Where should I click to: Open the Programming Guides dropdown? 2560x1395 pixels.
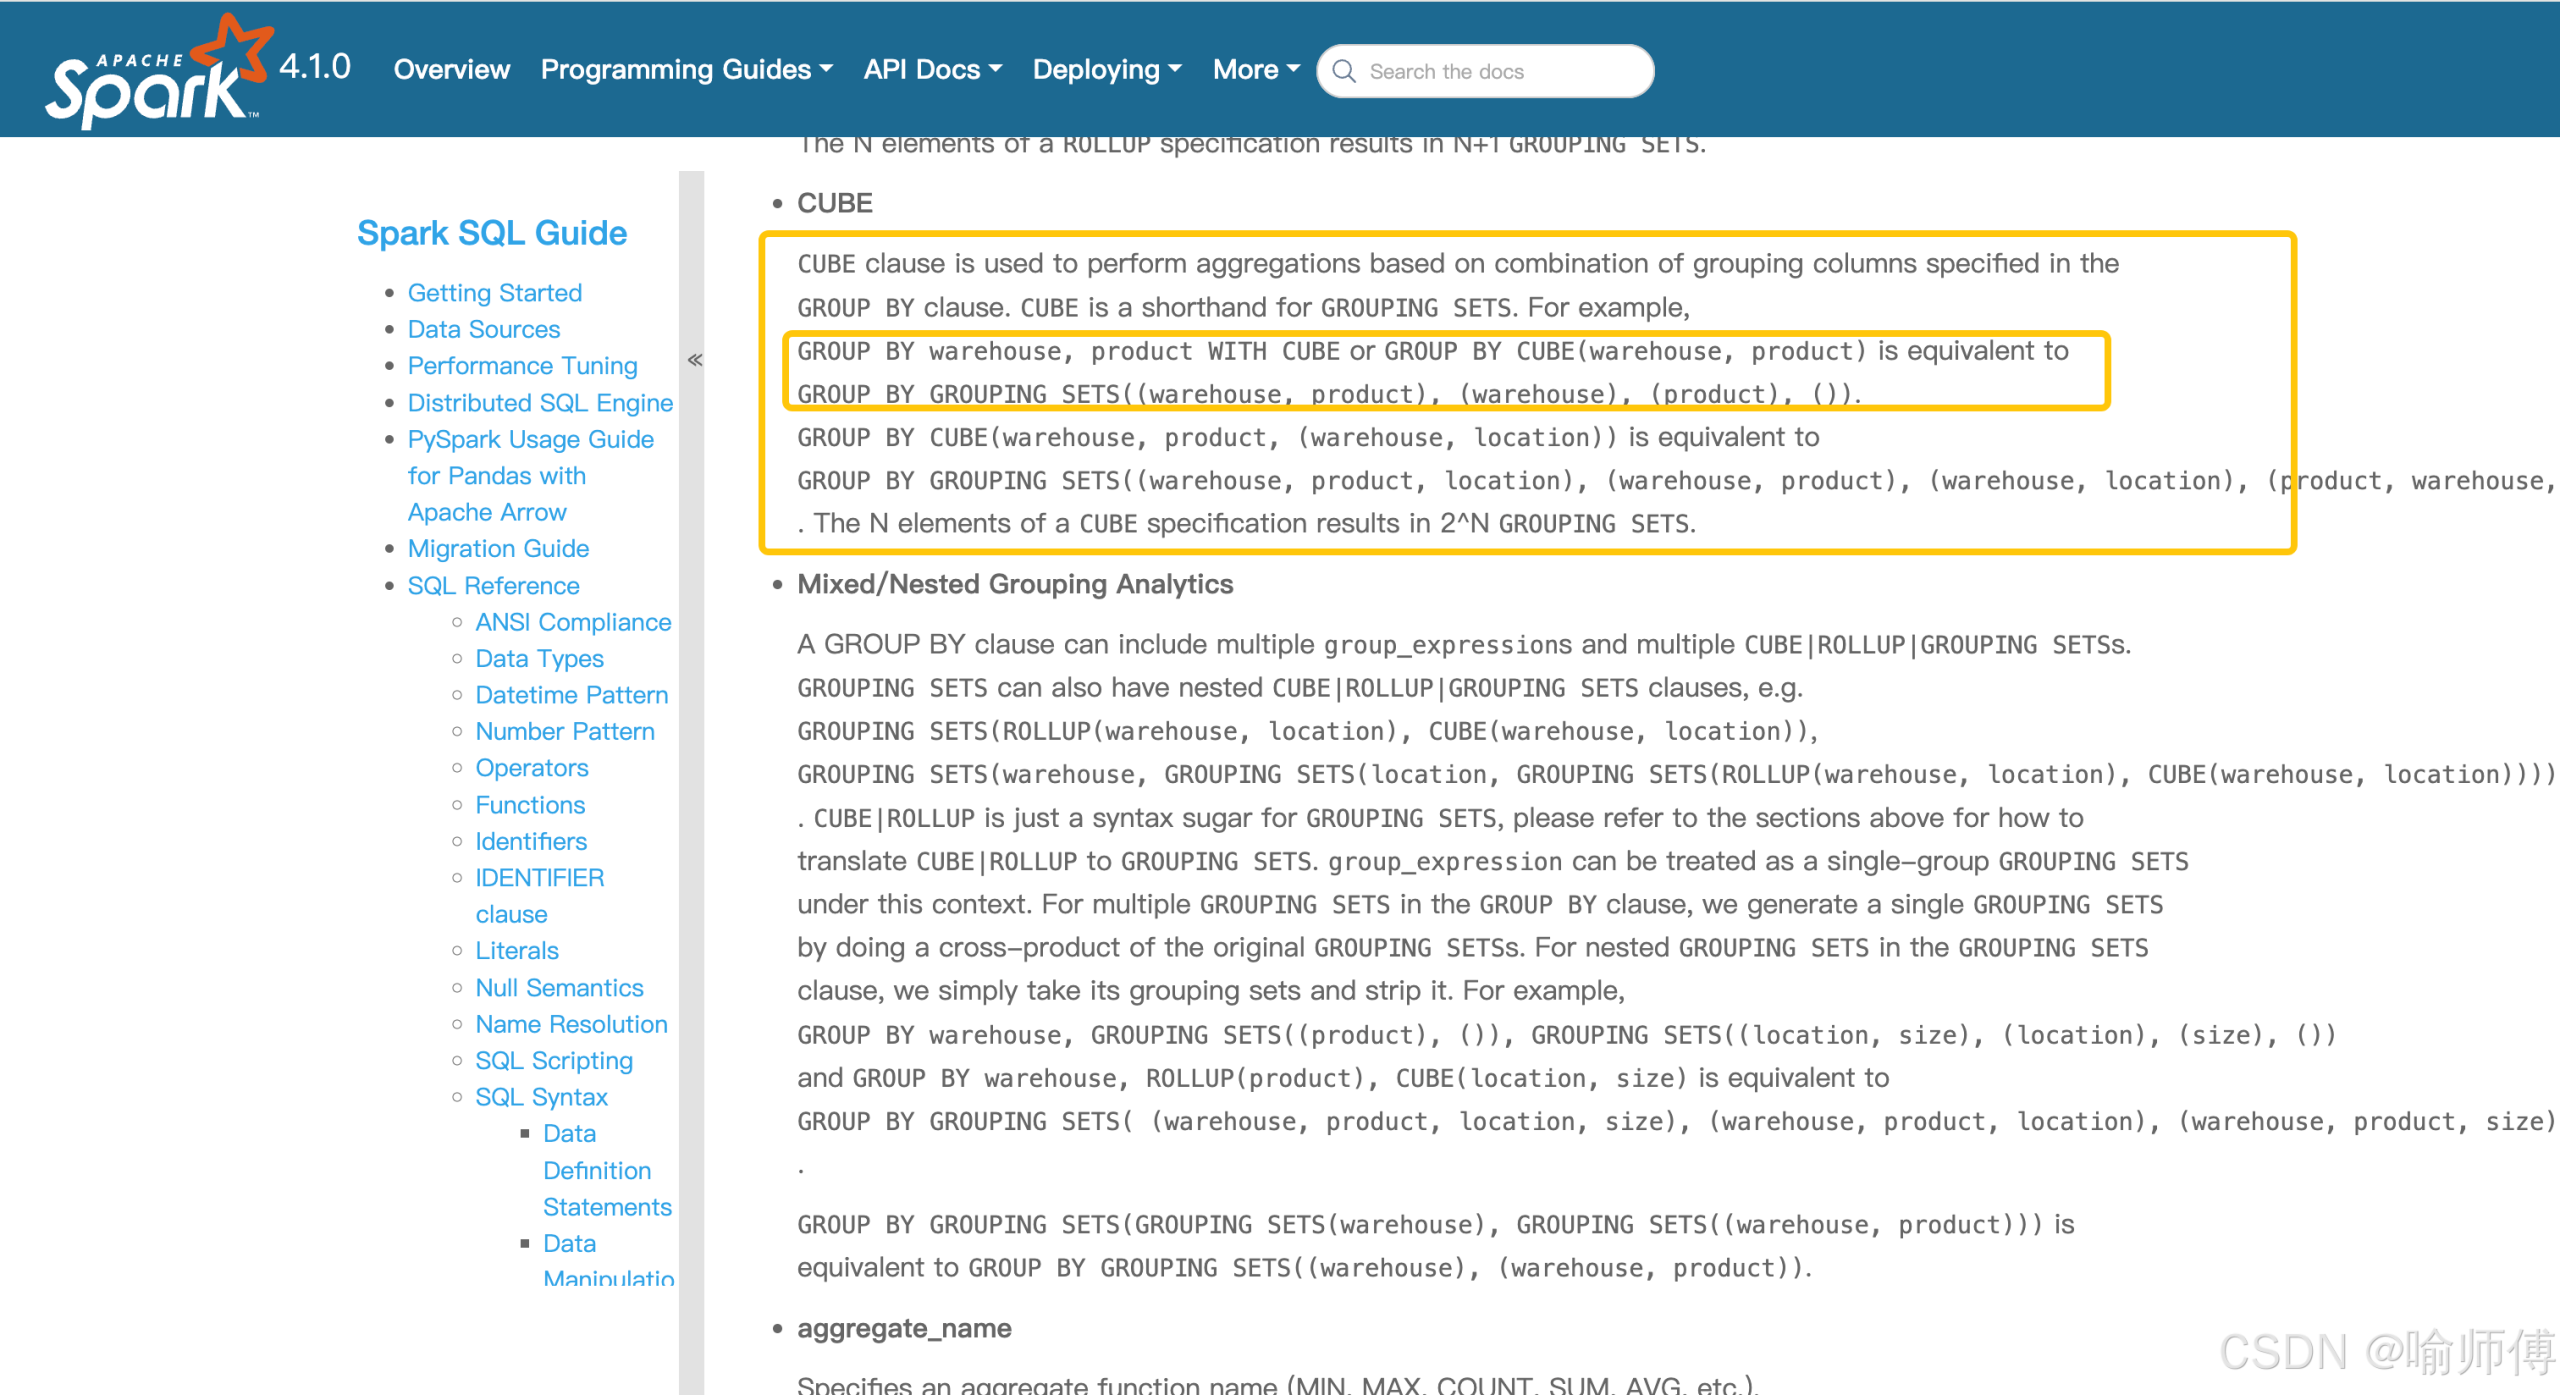pos(686,69)
